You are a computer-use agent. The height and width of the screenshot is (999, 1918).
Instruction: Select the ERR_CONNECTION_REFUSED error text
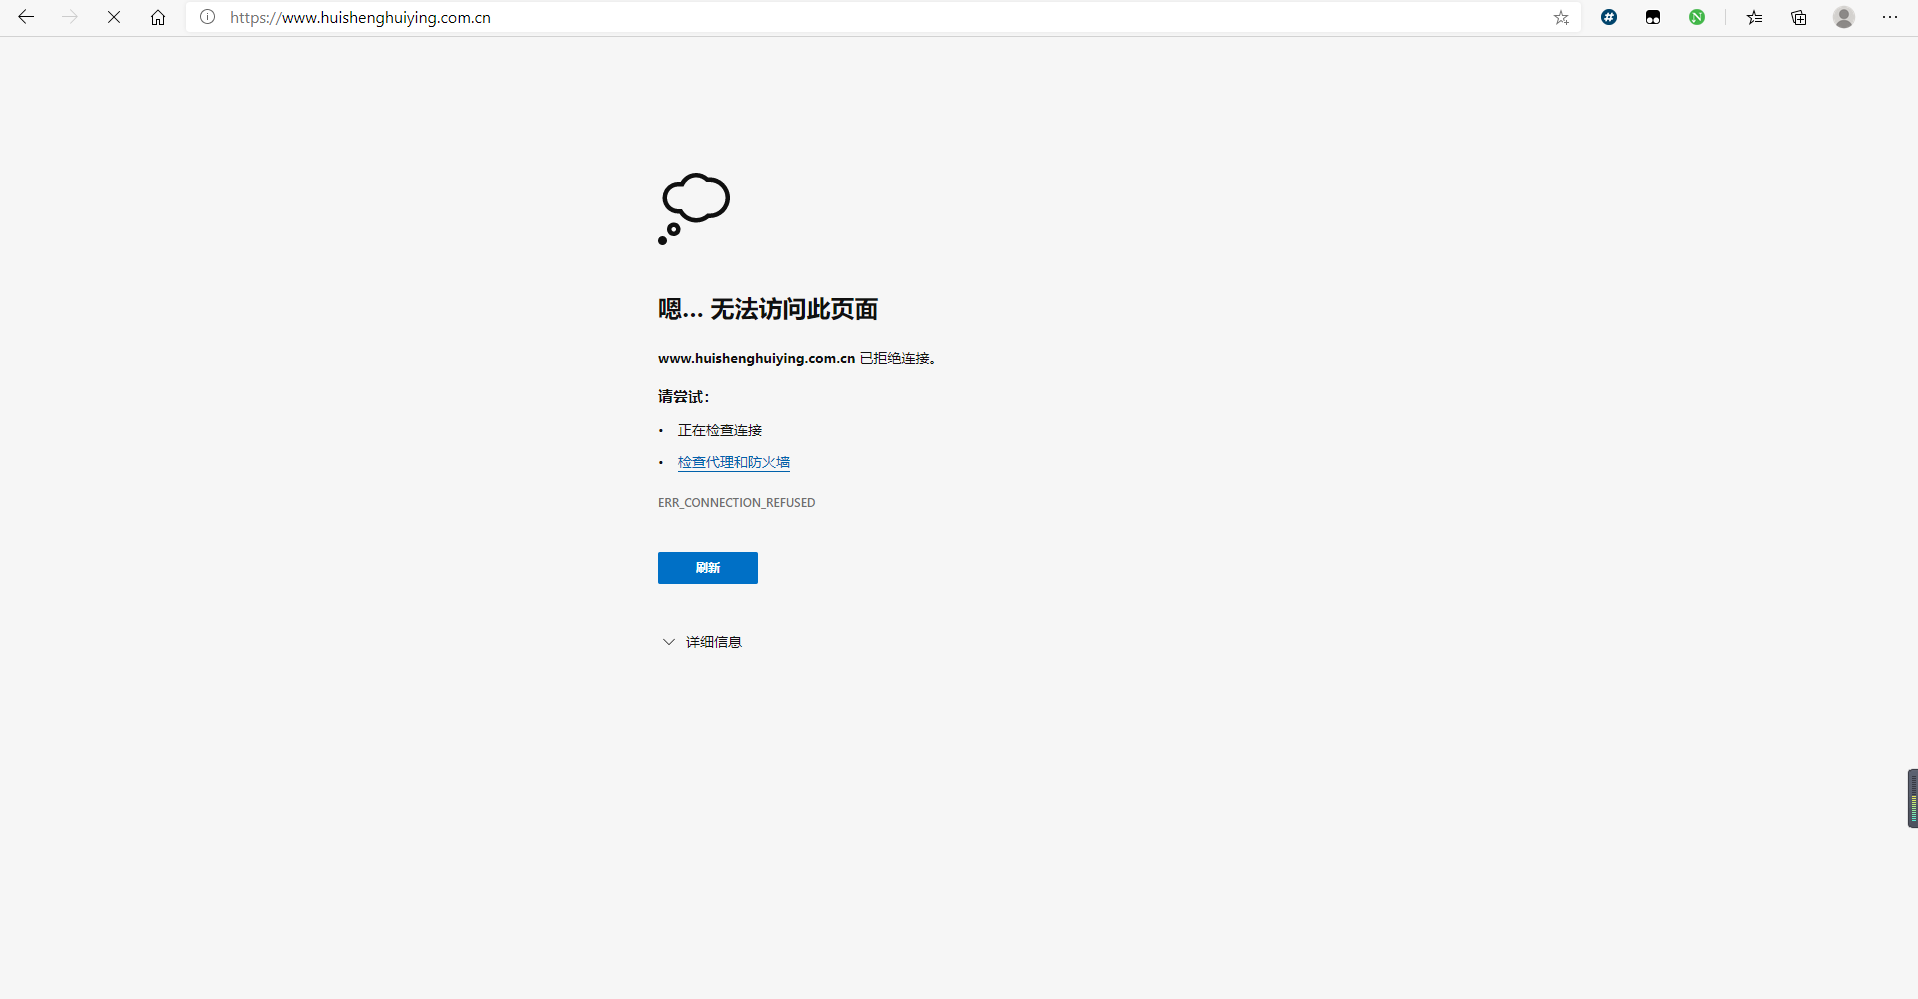[x=736, y=503]
